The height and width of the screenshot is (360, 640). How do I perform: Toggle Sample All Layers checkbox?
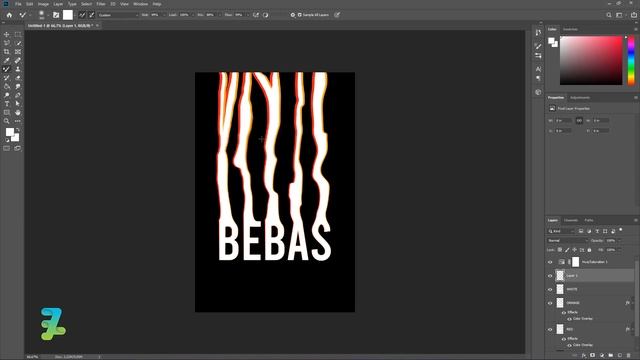click(x=300, y=15)
